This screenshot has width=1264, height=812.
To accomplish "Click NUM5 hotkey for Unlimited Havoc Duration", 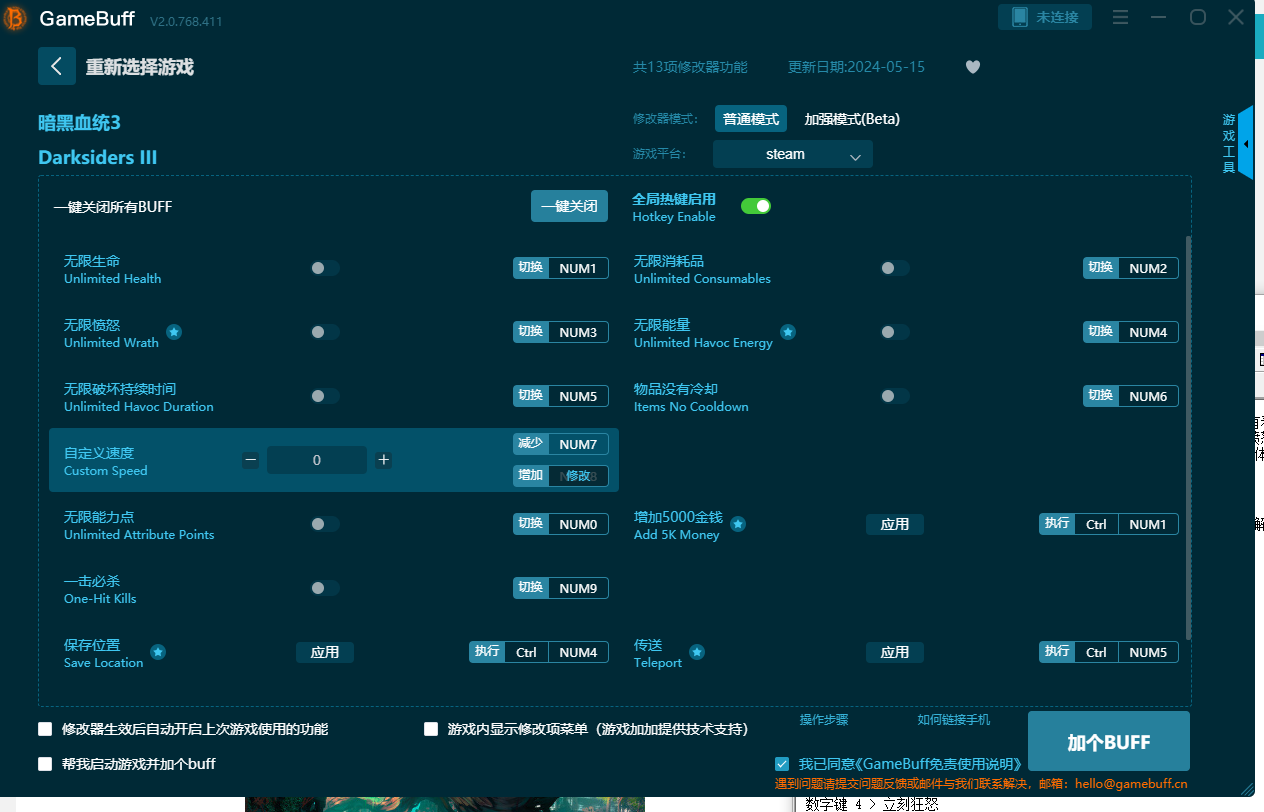I will point(578,396).
